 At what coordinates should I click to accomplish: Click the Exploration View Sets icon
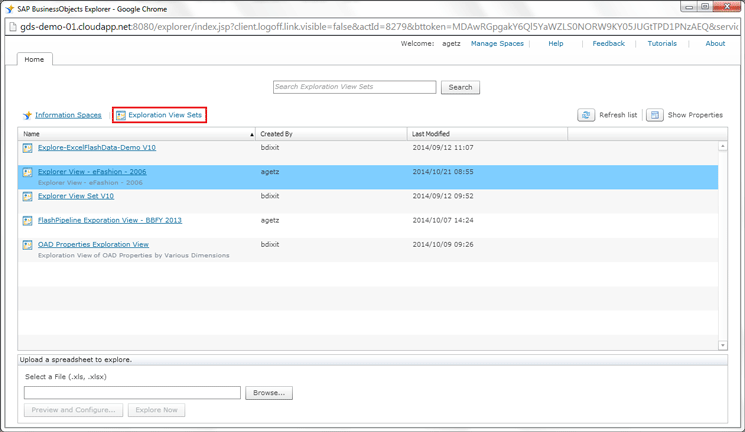coord(121,116)
